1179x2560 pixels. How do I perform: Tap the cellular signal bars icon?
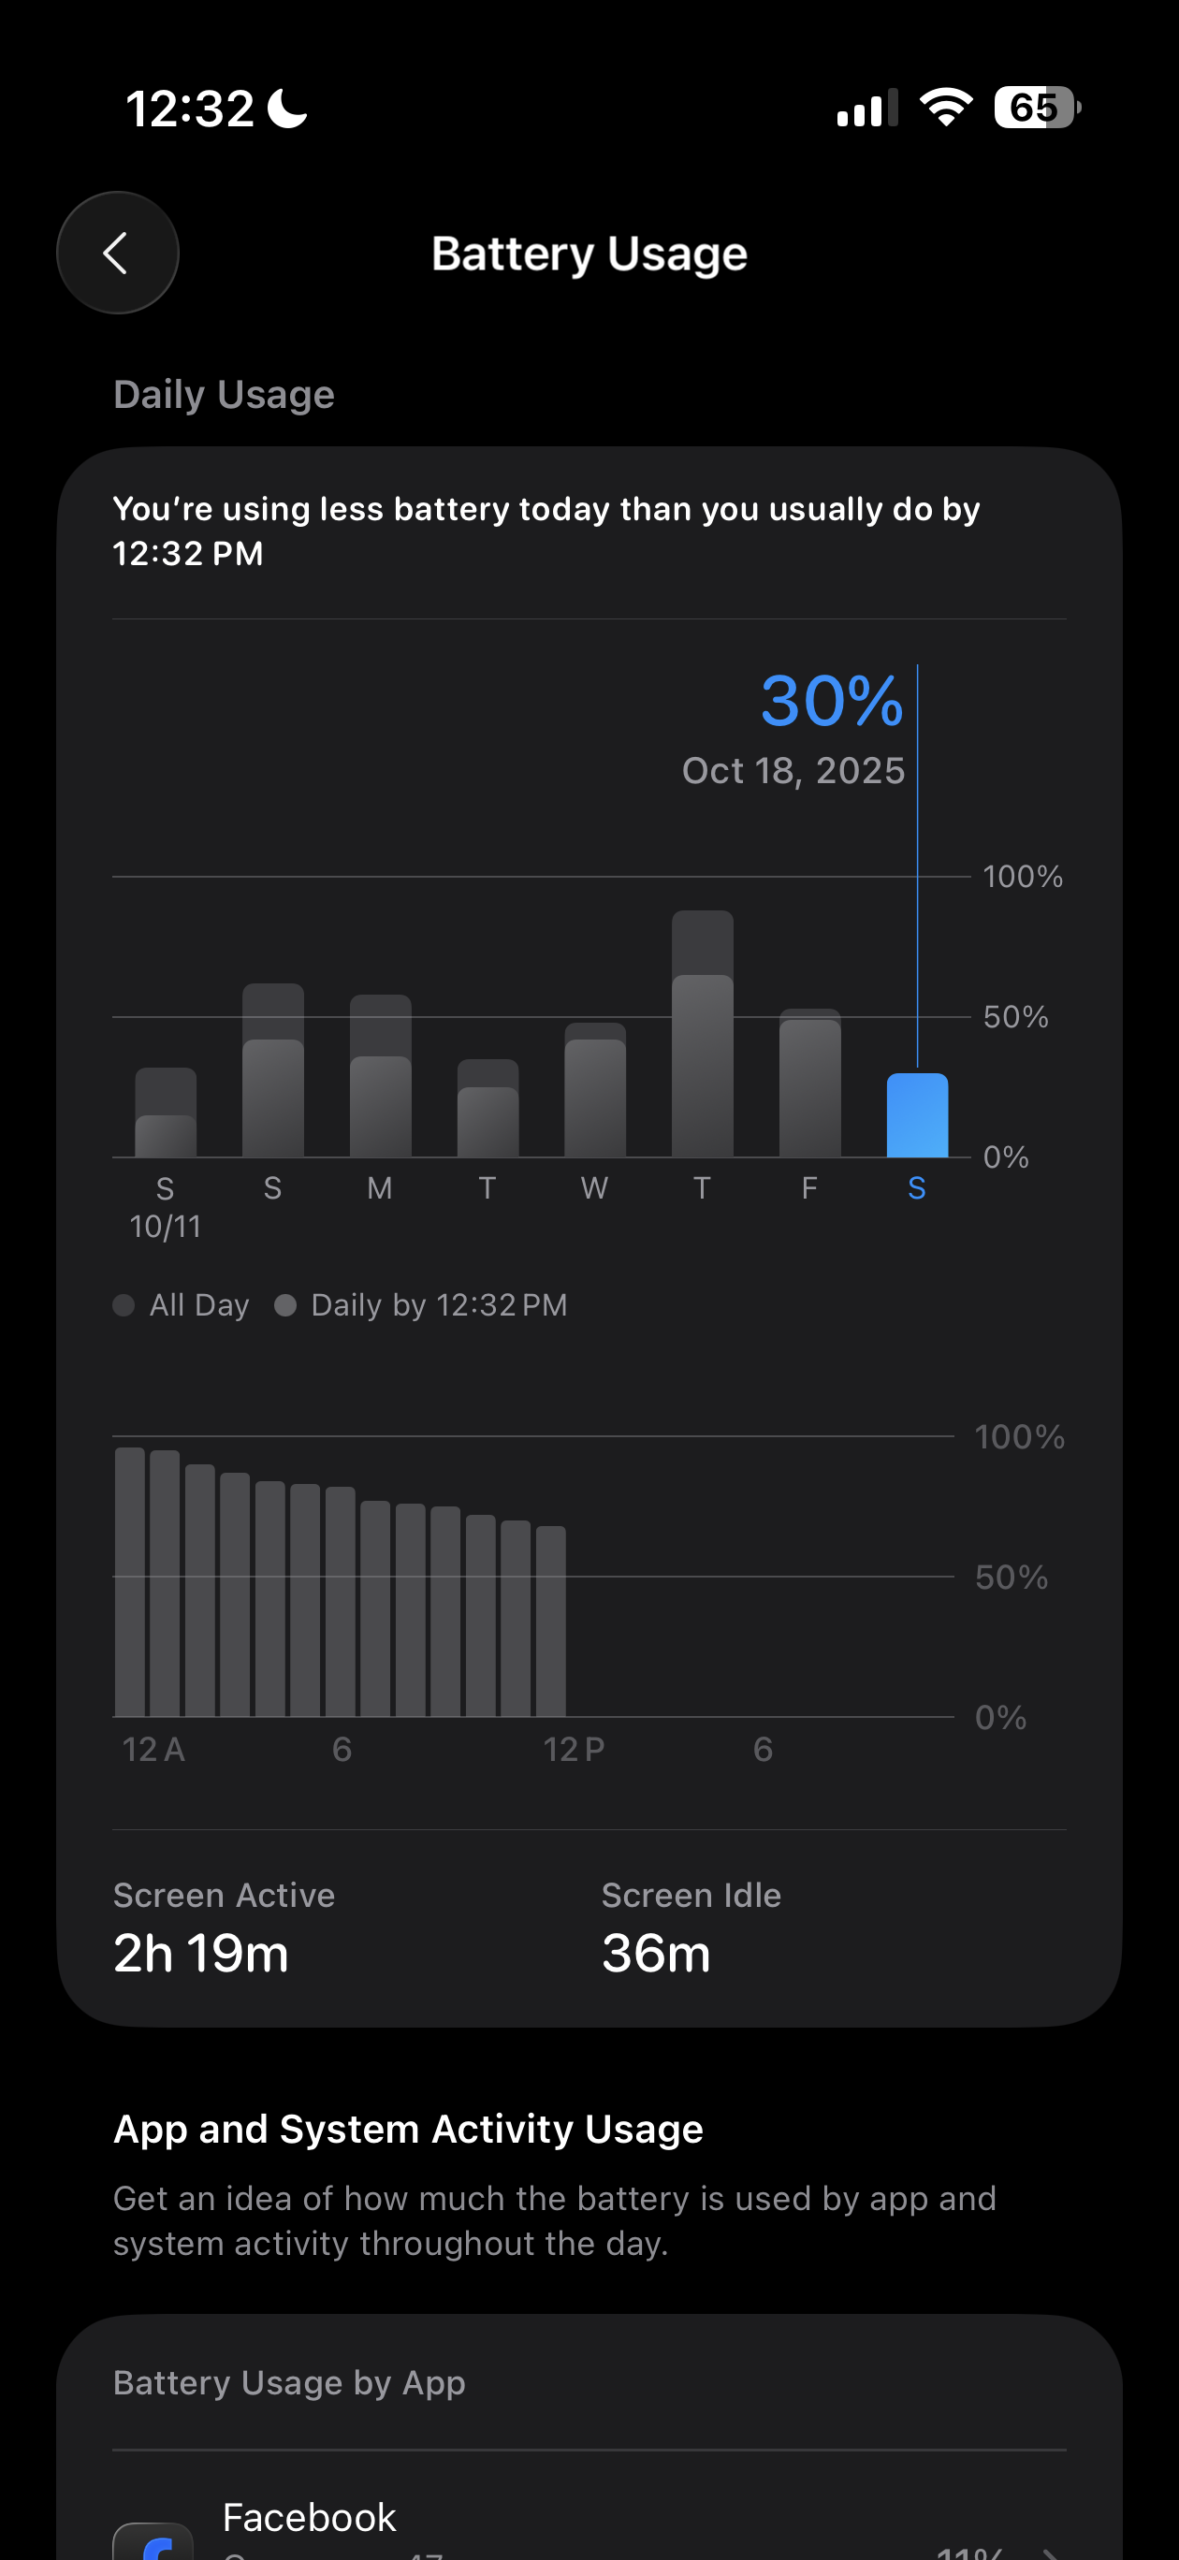(x=866, y=109)
